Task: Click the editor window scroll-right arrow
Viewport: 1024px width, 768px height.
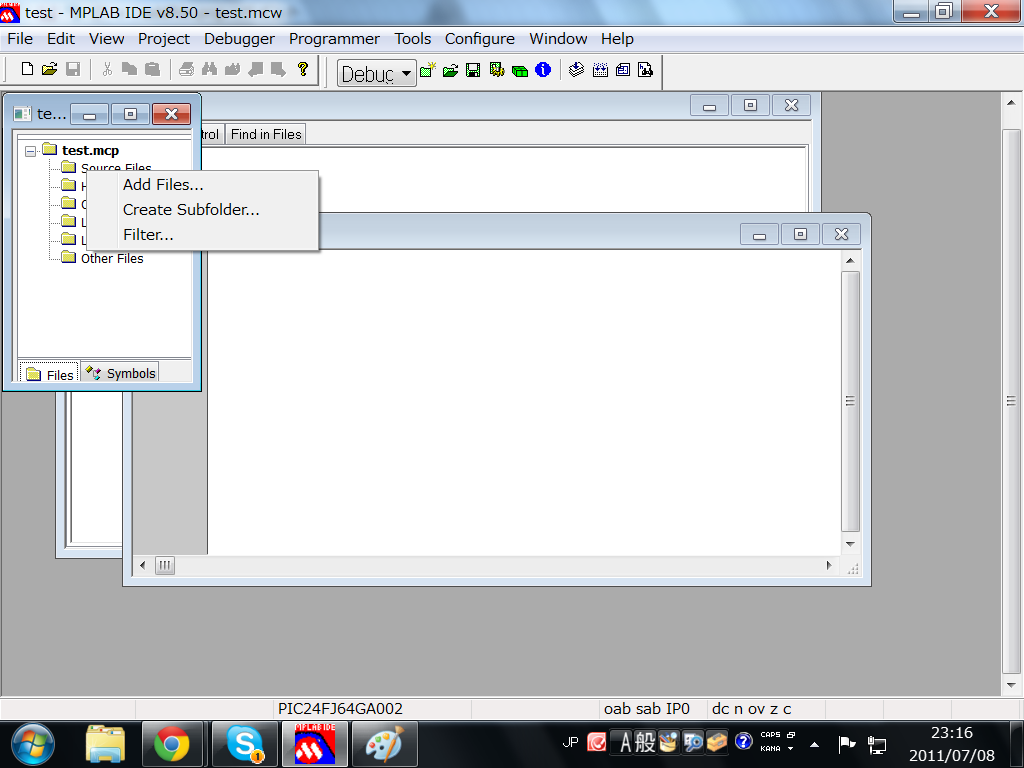Action: 829,566
